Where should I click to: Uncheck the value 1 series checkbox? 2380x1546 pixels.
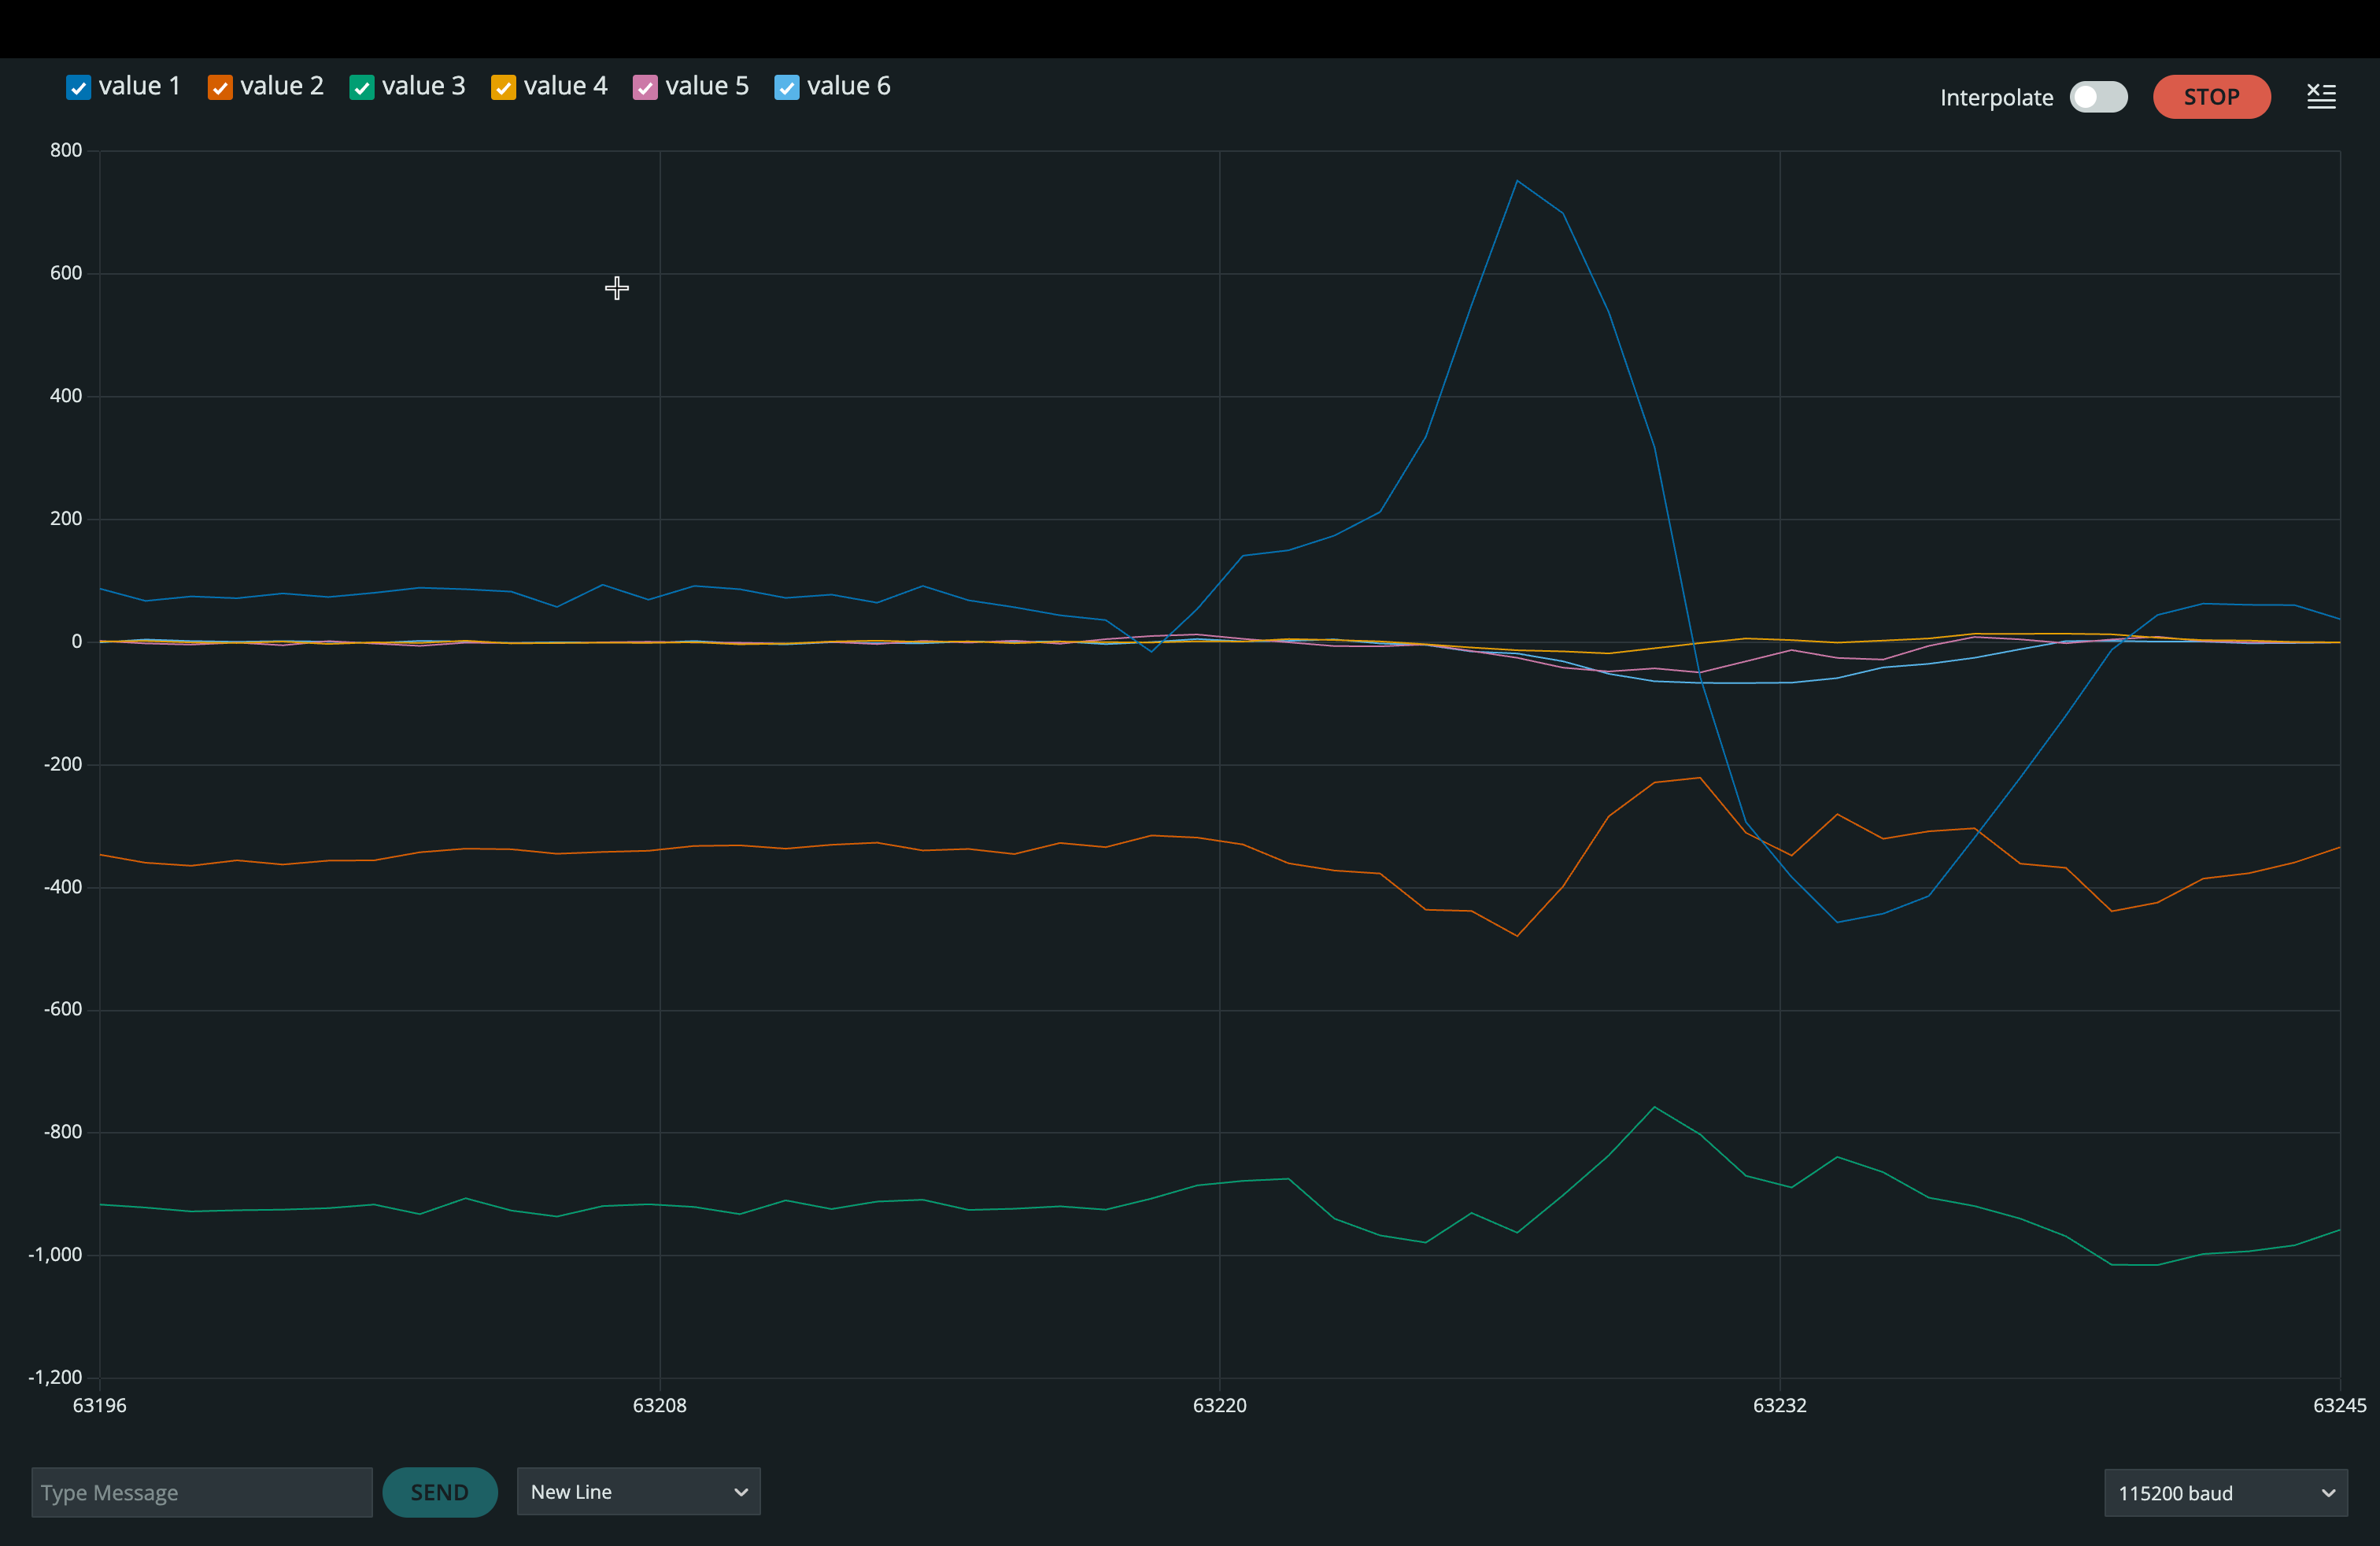(78, 87)
